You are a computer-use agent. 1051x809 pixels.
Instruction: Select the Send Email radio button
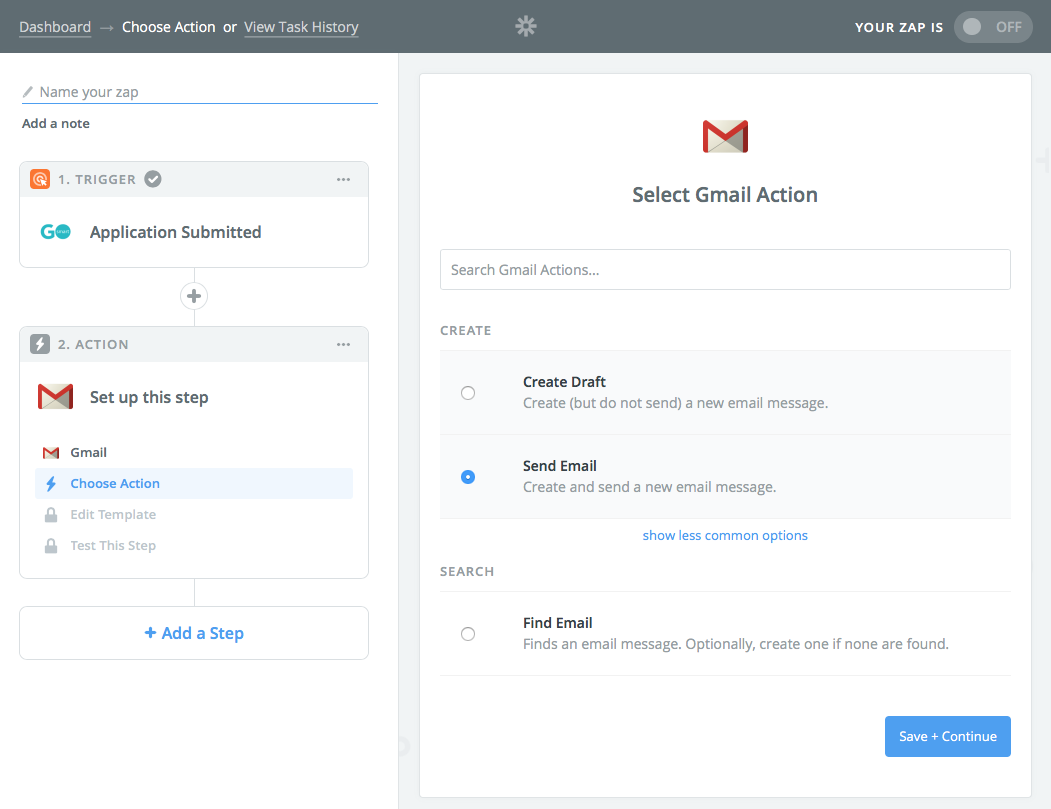[468, 477]
